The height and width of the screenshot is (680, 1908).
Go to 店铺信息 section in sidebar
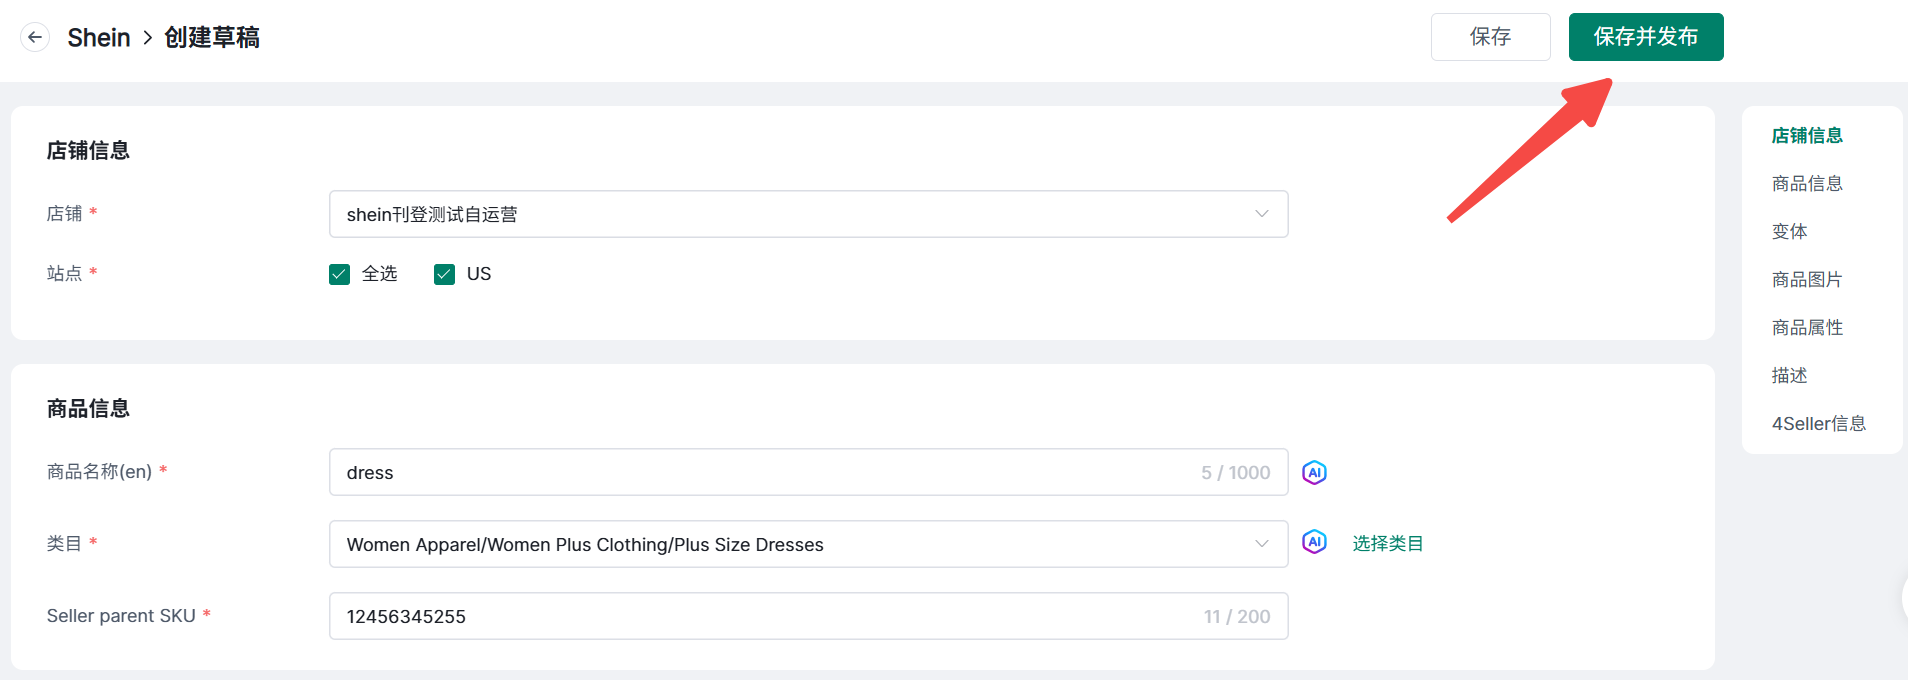[x=1807, y=136]
